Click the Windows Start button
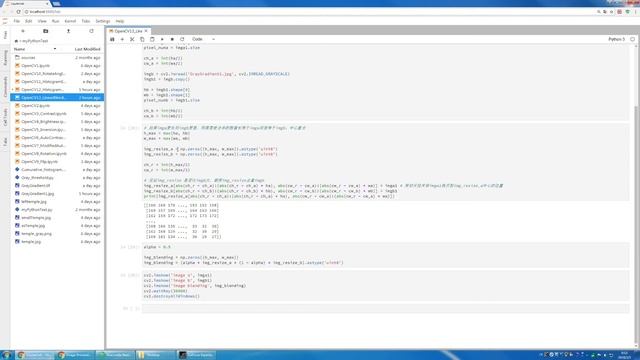Viewport: 640px width, 360px height. tap(7, 355)
